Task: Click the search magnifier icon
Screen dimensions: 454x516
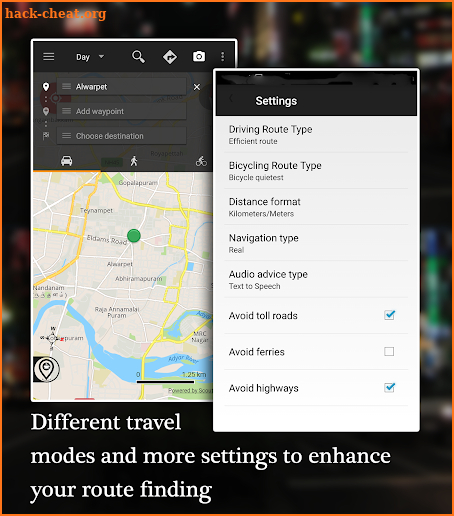Action: pos(138,57)
